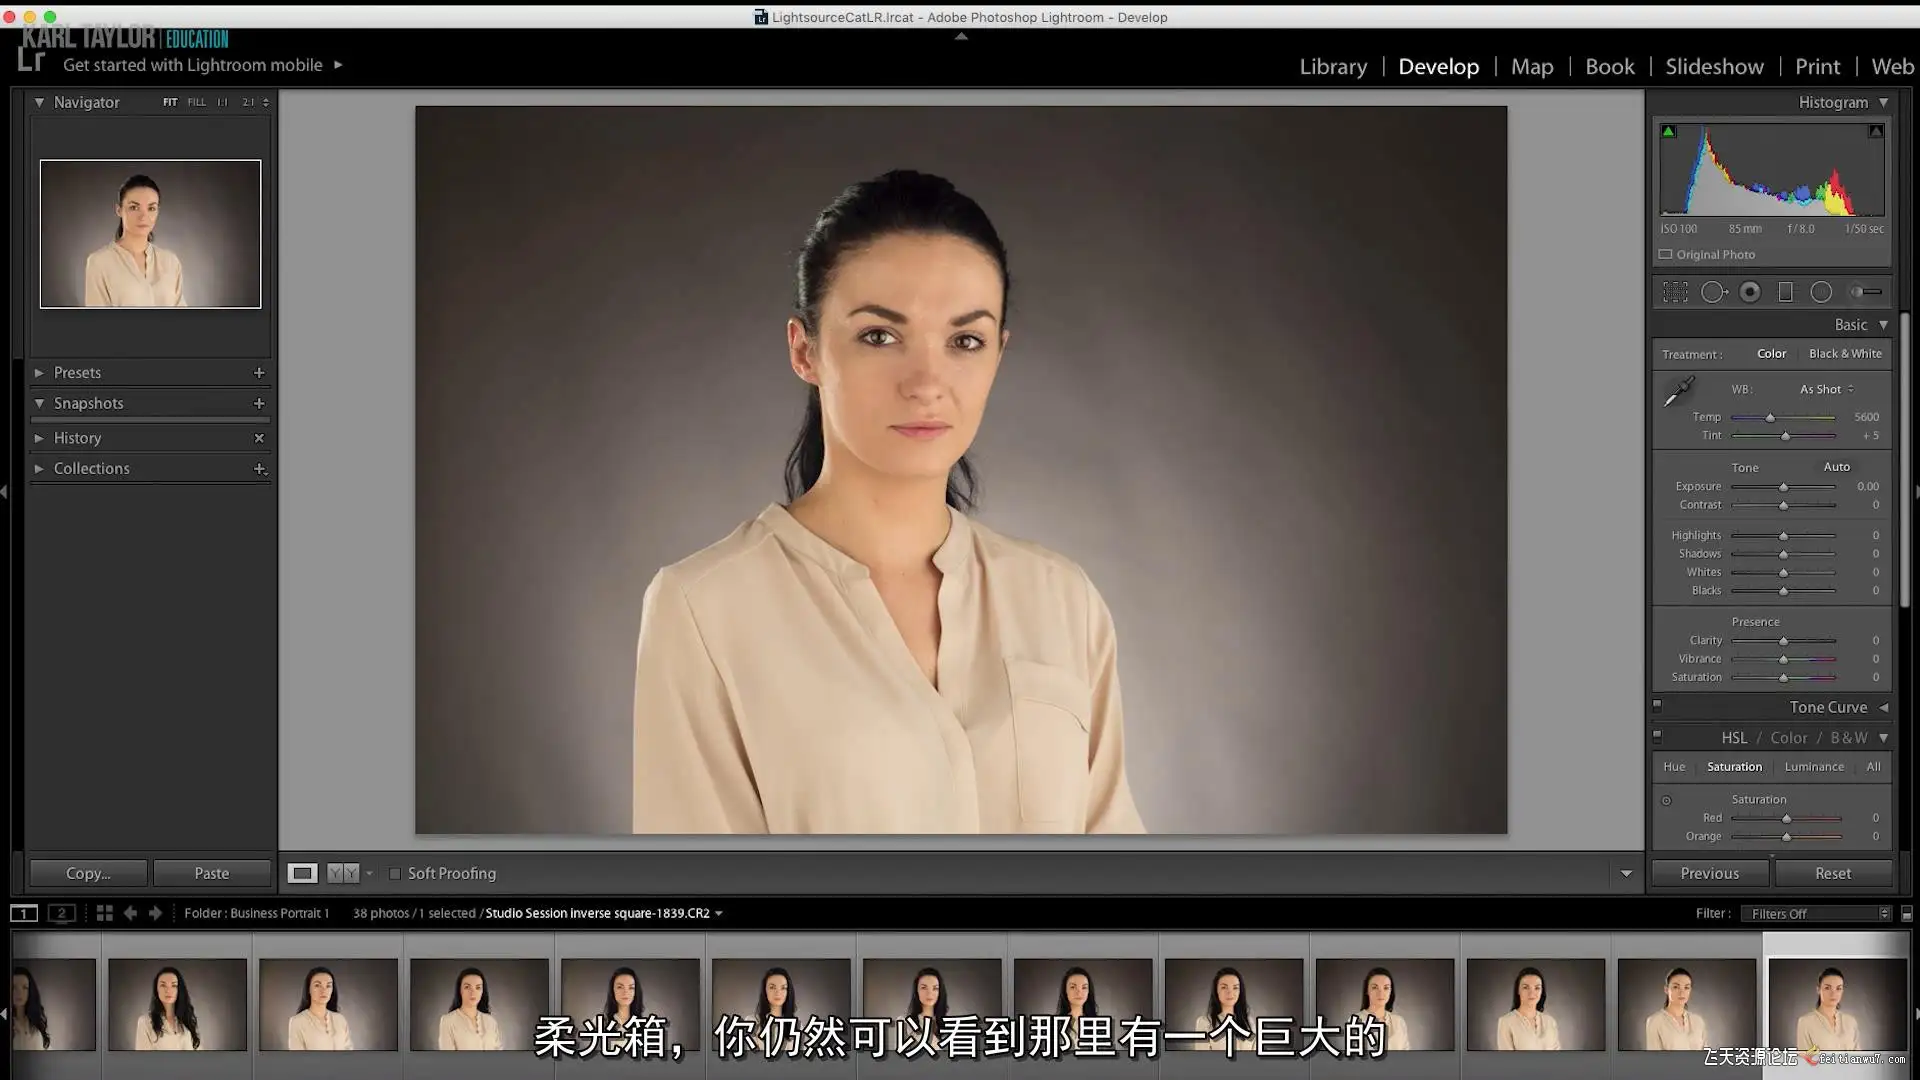Check the Original Photo checkbox
Image resolution: width=1920 pixels, height=1080 pixels.
pos(1666,255)
